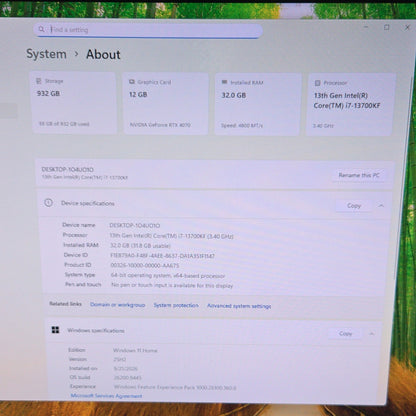Open Advanced system settings link
Image resolution: width=416 pixels, height=416 pixels.
[239, 306]
